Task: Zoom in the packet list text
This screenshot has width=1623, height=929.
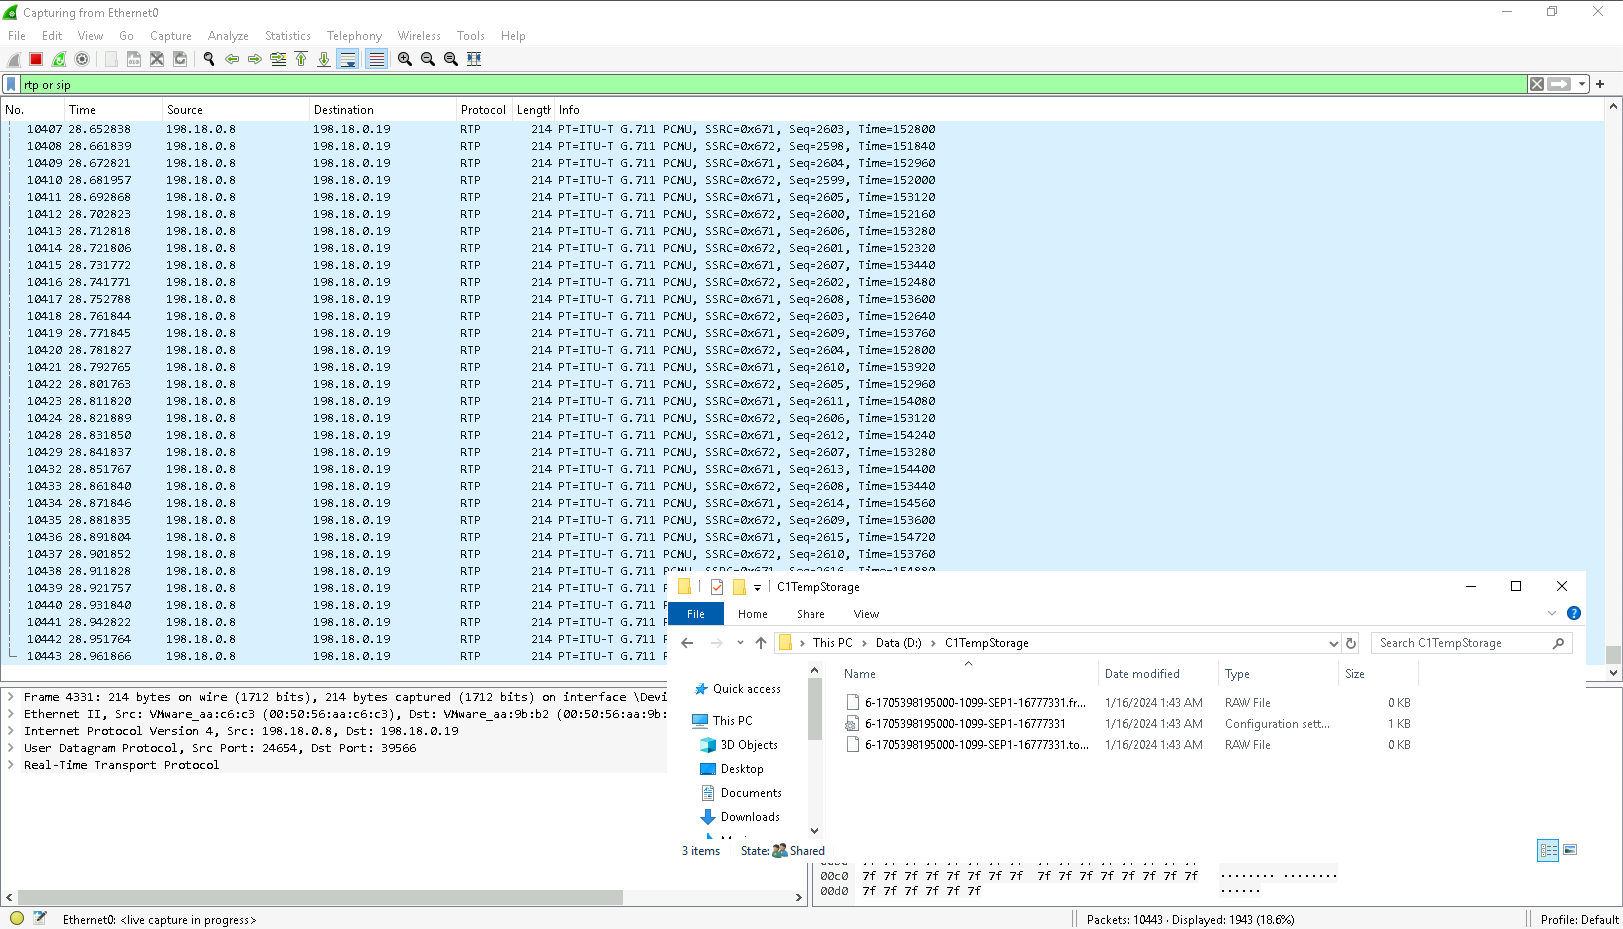Action: [405, 59]
